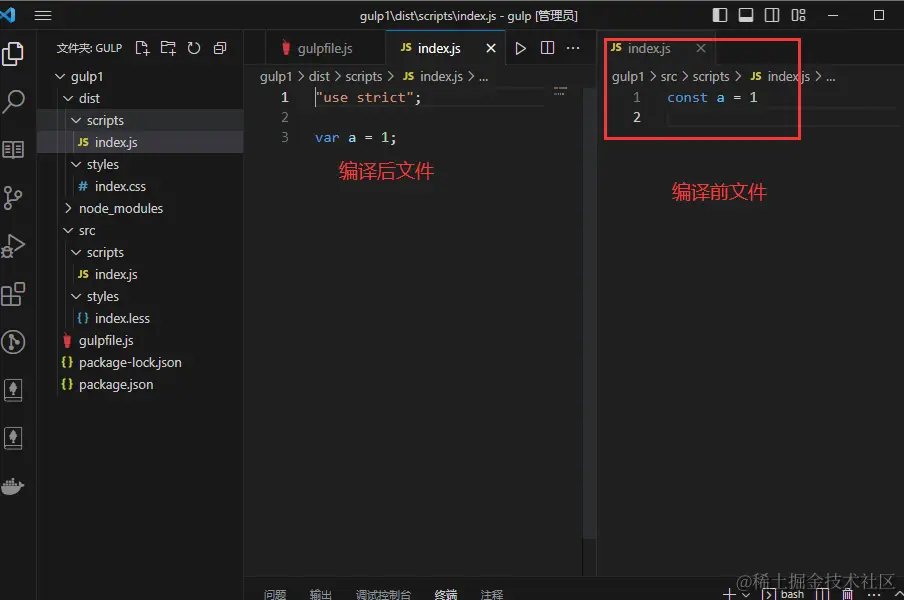This screenshot has height=600, width=904.
Task: Collapse the gulp1 root folder
Action: [60, 76]
